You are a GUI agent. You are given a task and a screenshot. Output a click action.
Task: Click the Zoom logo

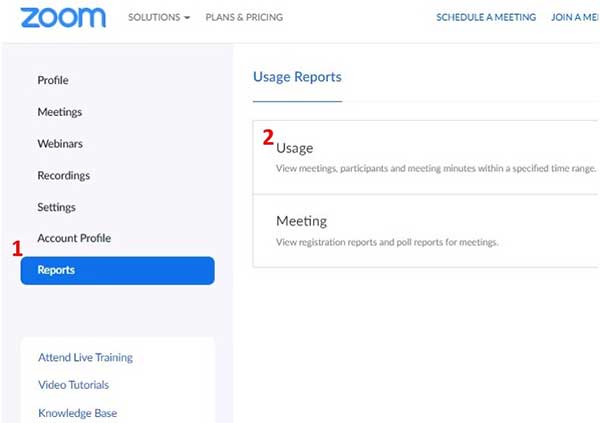coord(62,18)
